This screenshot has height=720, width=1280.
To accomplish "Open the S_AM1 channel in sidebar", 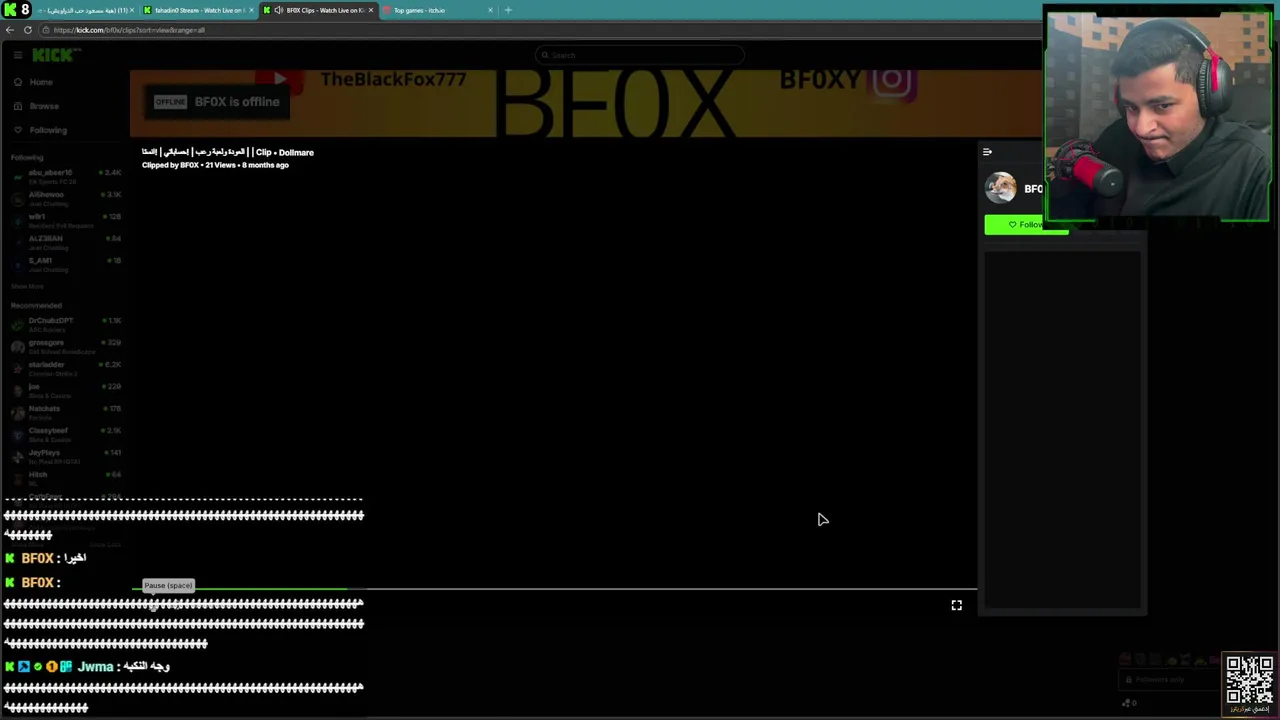I will tap(65, 264).
